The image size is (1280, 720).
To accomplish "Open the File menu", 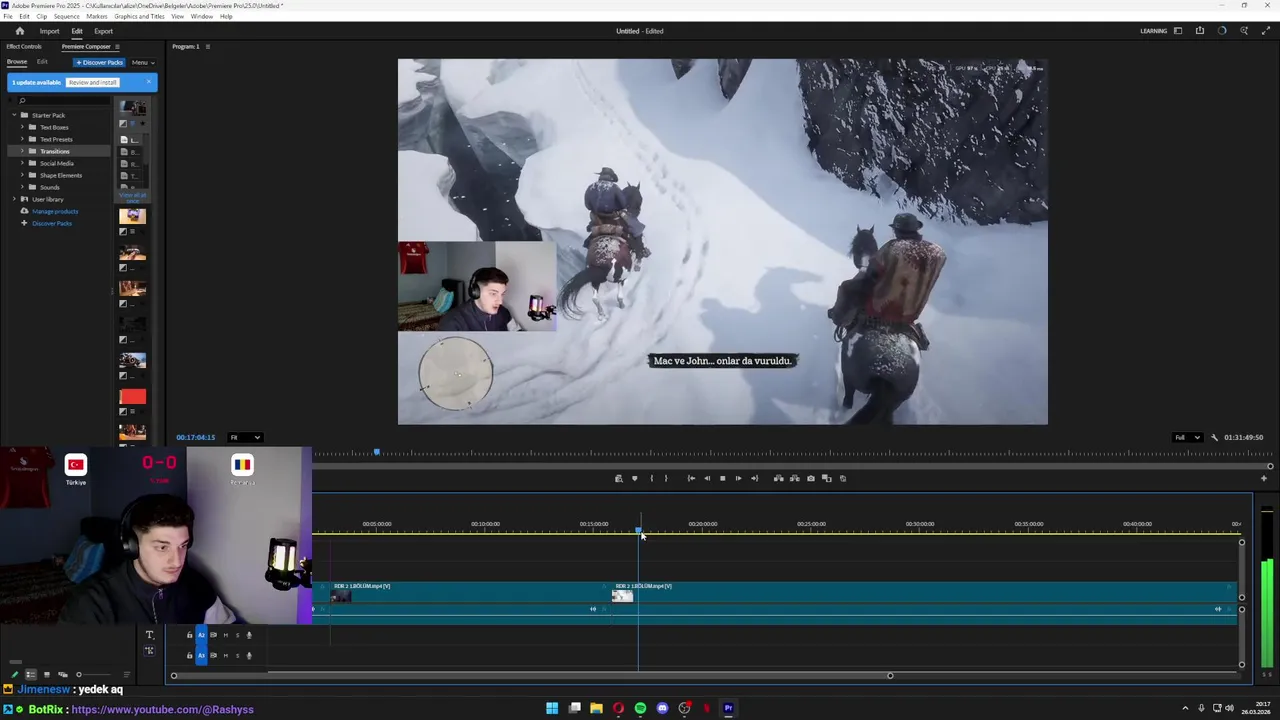I will (x=8, y=17).
